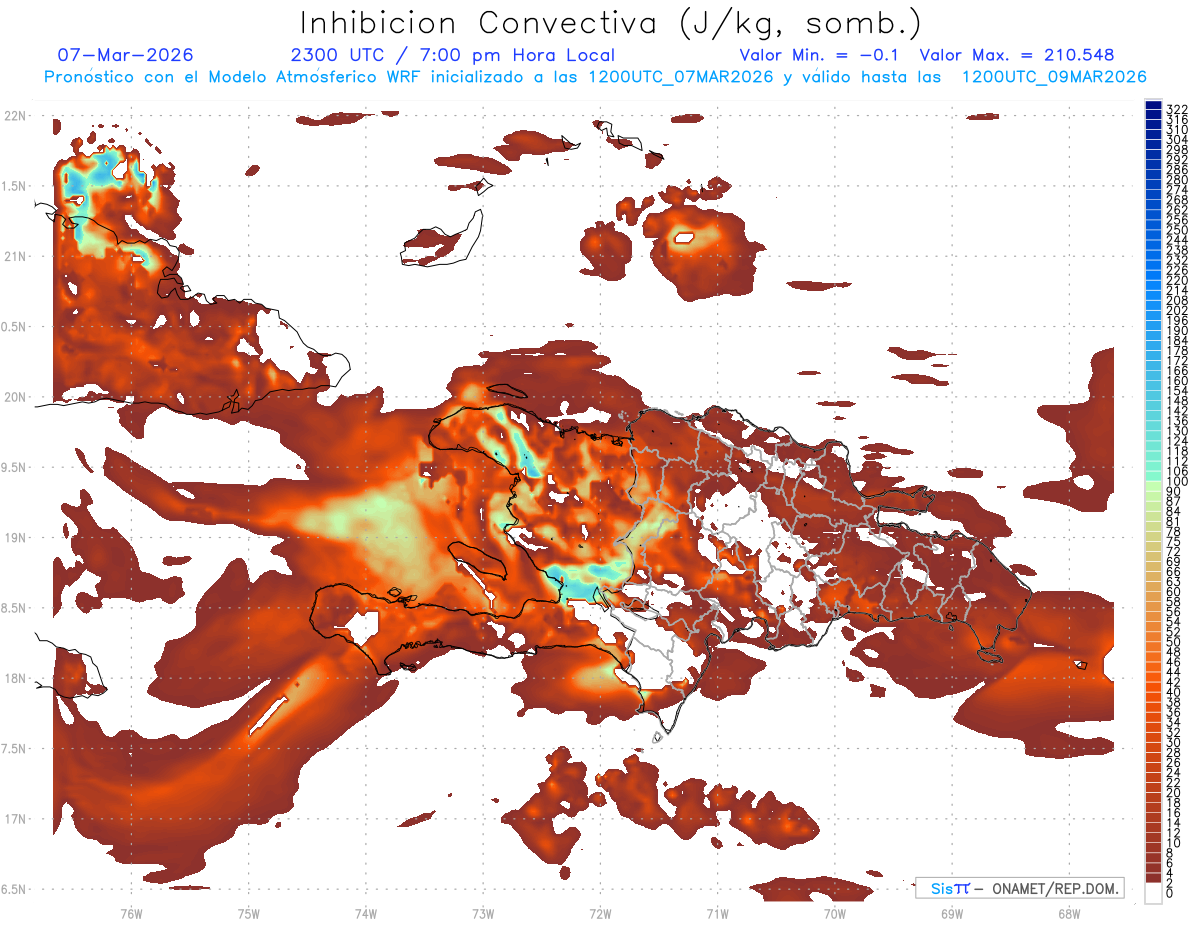The image size is (1200, 927).
Task: Click the '71W' longitude label
Action: point(717,914)
